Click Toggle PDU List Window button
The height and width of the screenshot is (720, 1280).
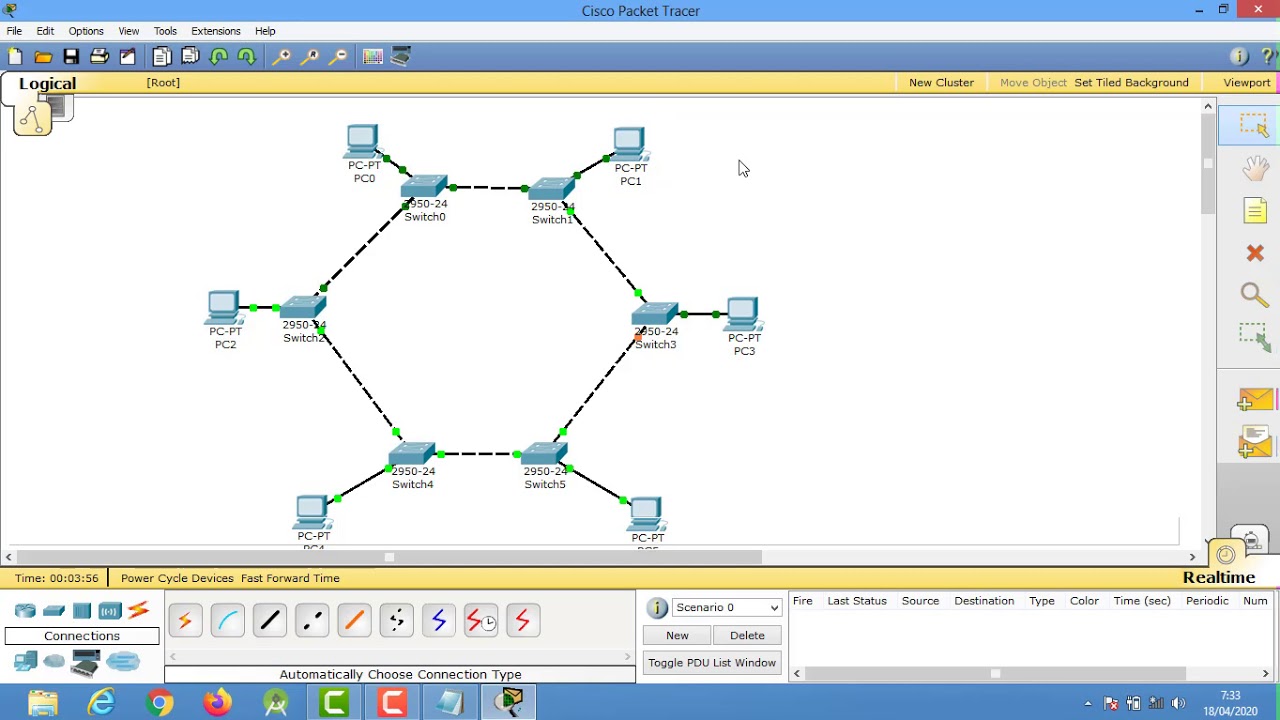[x=712, y=663]
